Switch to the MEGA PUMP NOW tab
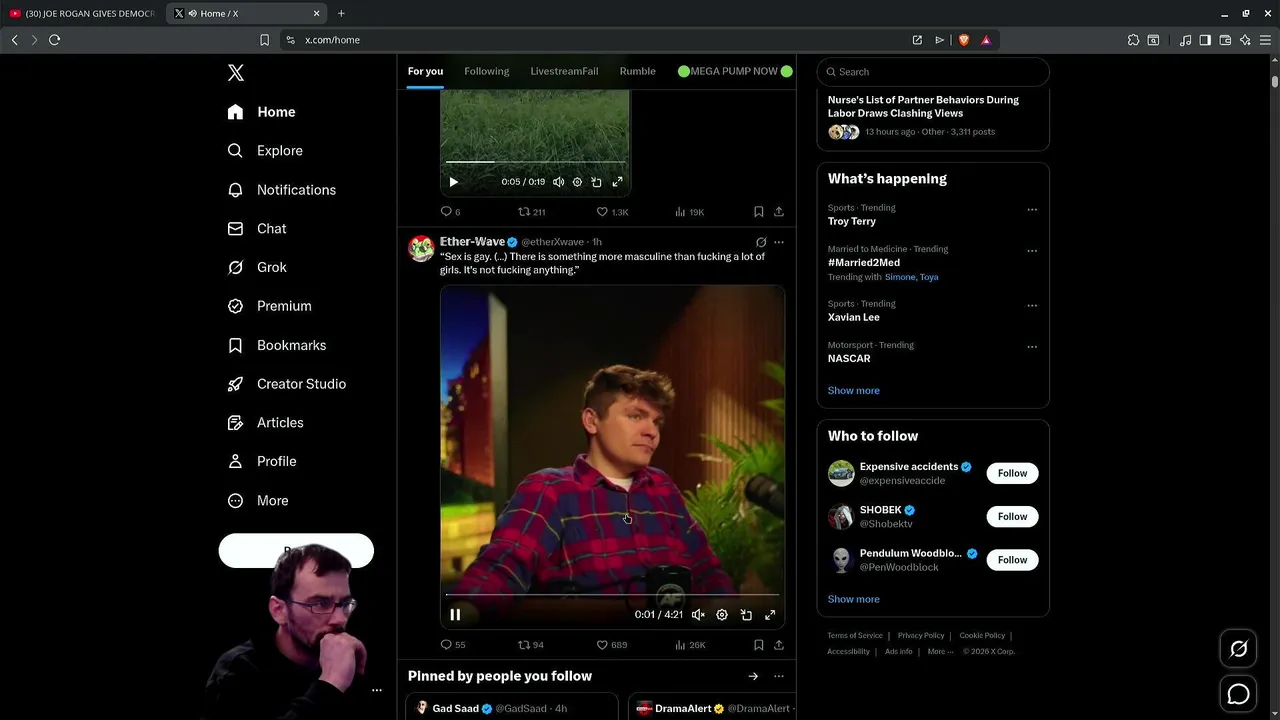1280x720 pixels. tap(735, 71)
